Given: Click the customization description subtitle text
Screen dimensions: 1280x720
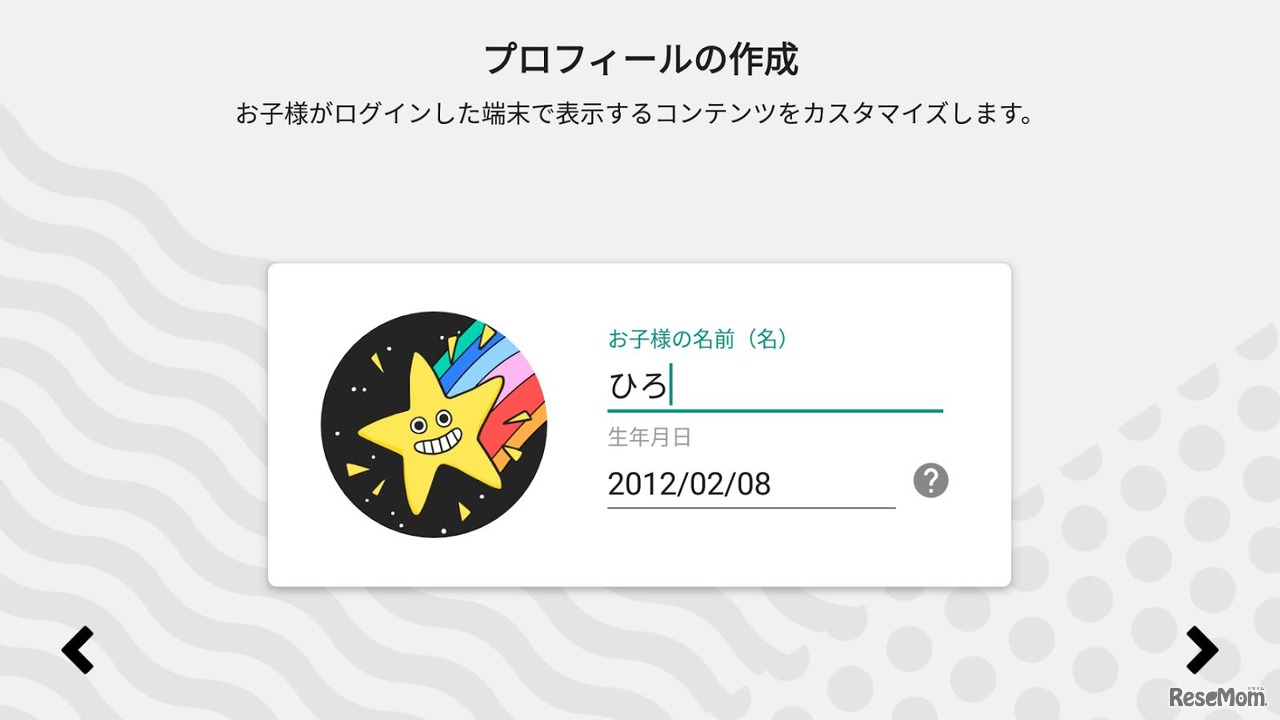Looking at the screenshot, I should (634, 113).
